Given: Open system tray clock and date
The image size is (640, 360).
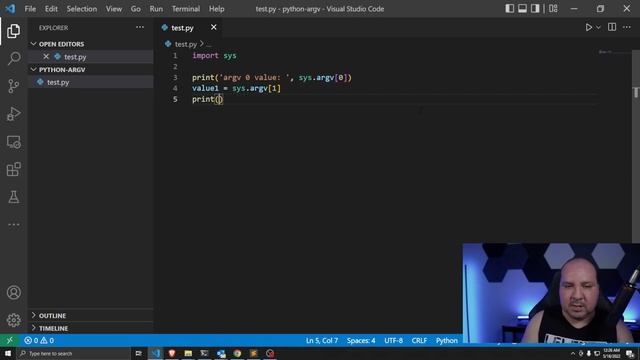Looking at the screenshot, I should click(x=611, y=353).
